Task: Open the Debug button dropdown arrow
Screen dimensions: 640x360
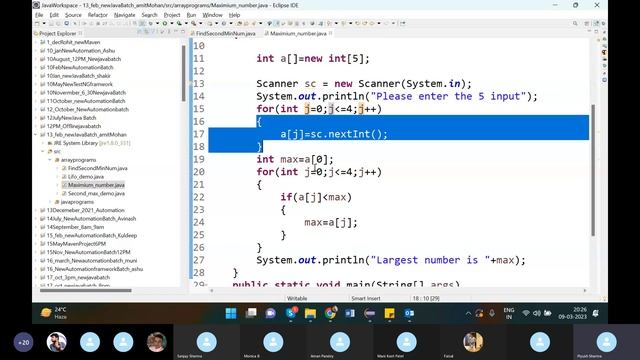Action: click(157, 23)
